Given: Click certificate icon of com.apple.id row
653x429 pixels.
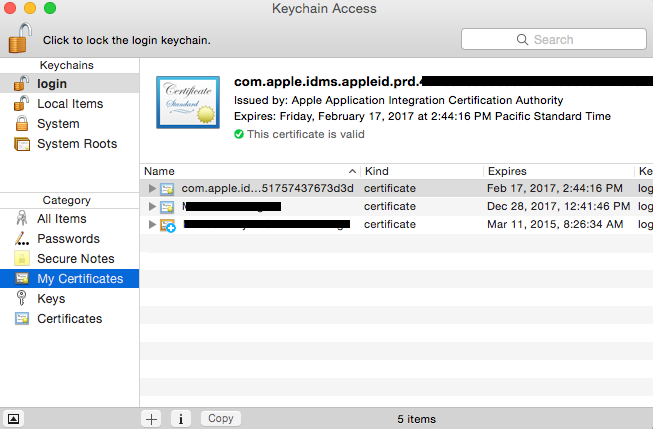Looking at the screenshot, I should click(x=167, y=189).
